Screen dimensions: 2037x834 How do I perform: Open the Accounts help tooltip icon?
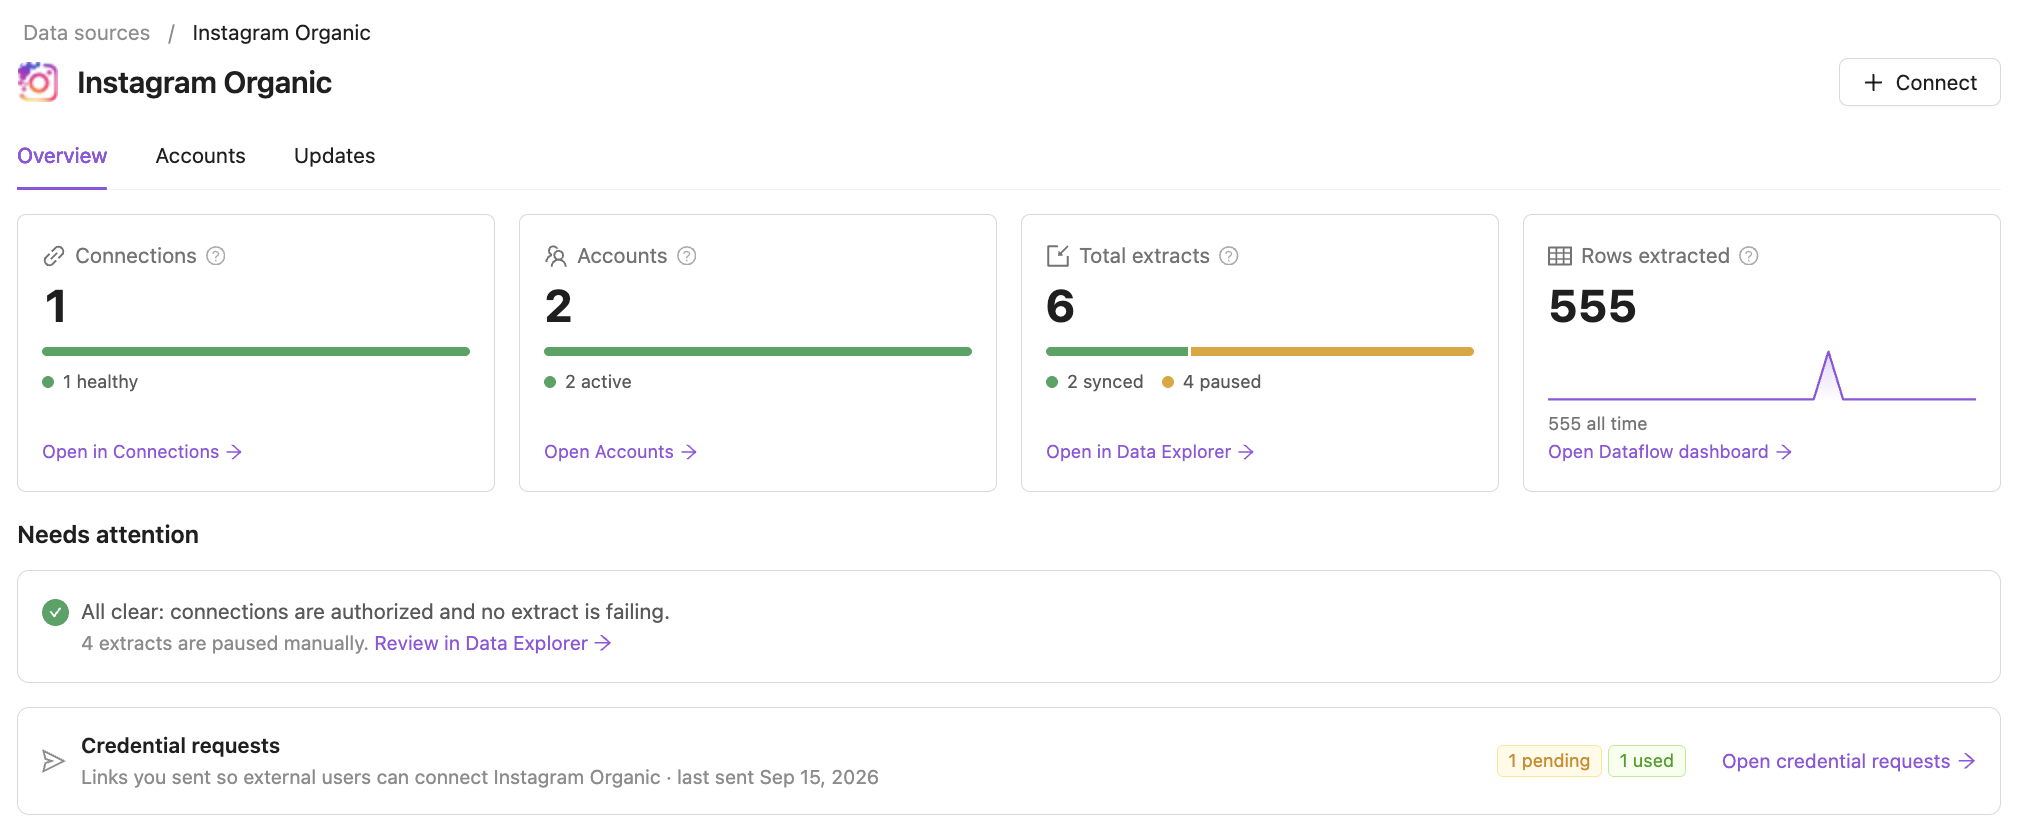687,256
